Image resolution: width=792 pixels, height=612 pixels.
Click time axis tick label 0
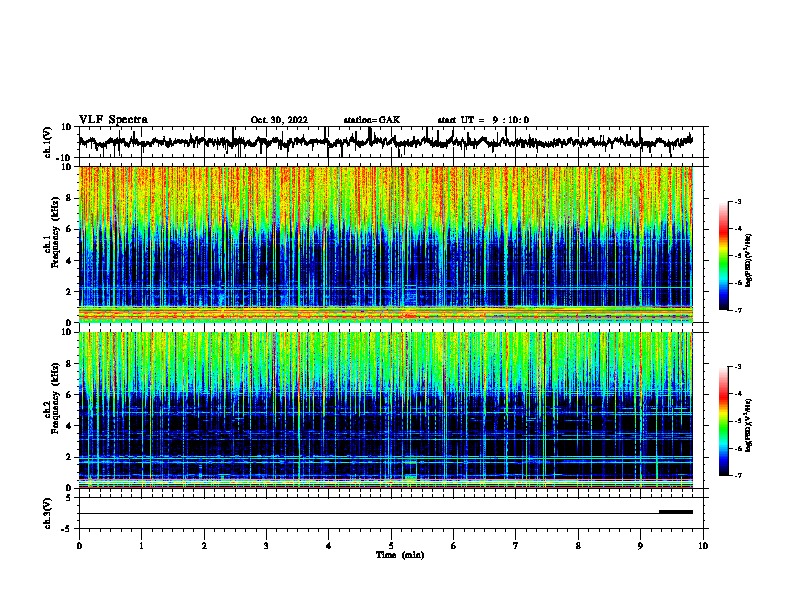point(79,545)
